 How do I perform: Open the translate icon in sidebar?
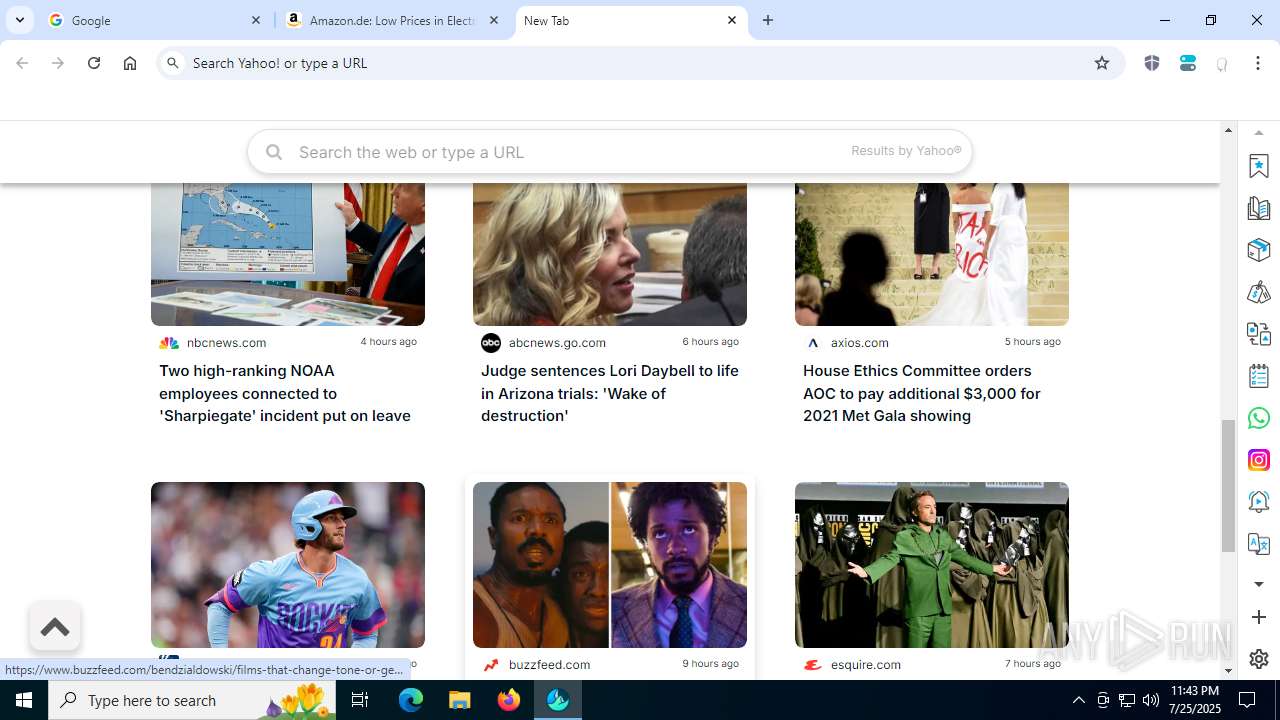point(1259,544)
